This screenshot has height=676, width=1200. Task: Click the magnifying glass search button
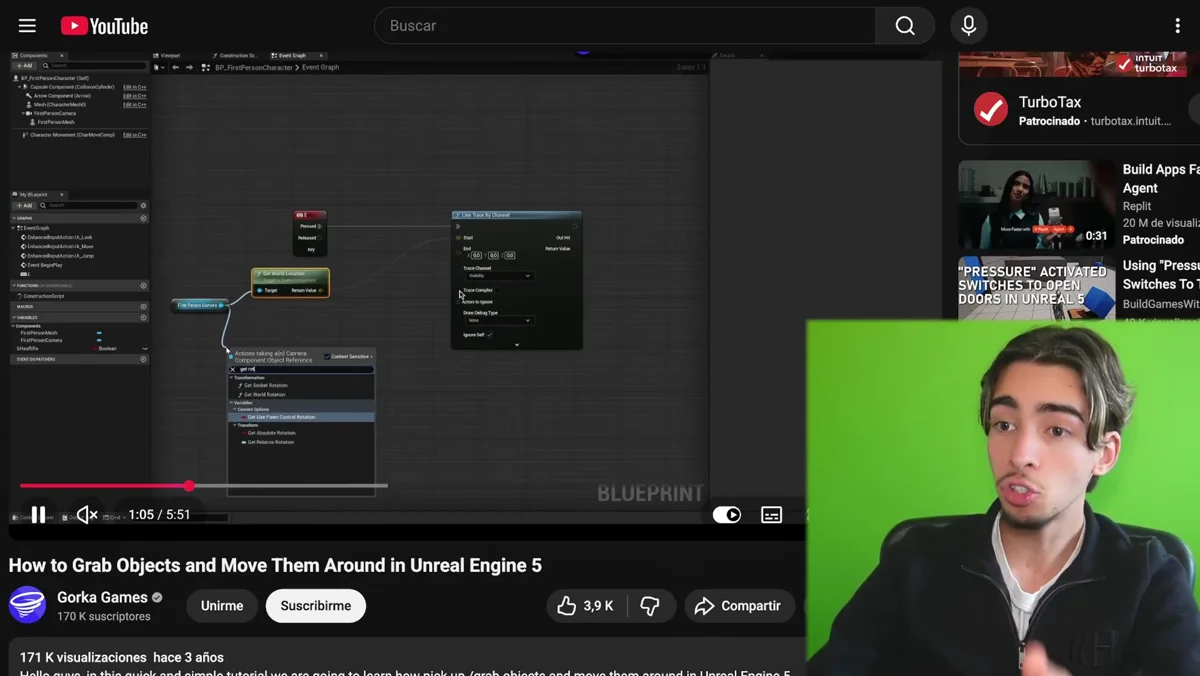[x=905, y=26]
